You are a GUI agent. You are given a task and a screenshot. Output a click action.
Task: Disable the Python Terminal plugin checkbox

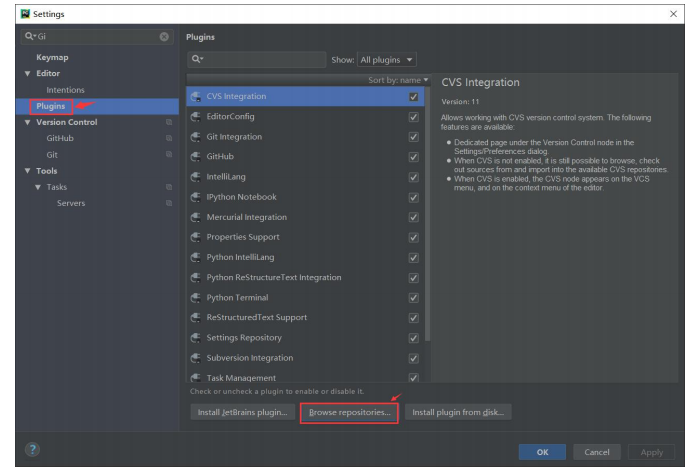(413, 298)
